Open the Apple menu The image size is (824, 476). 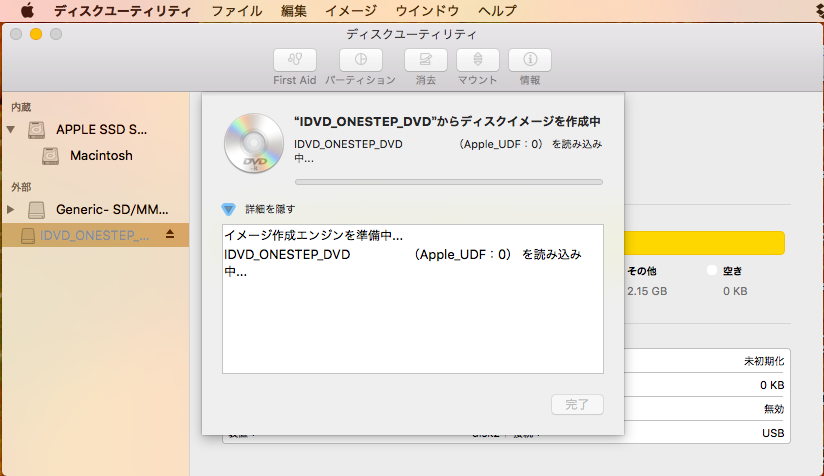tap(27, 10)
